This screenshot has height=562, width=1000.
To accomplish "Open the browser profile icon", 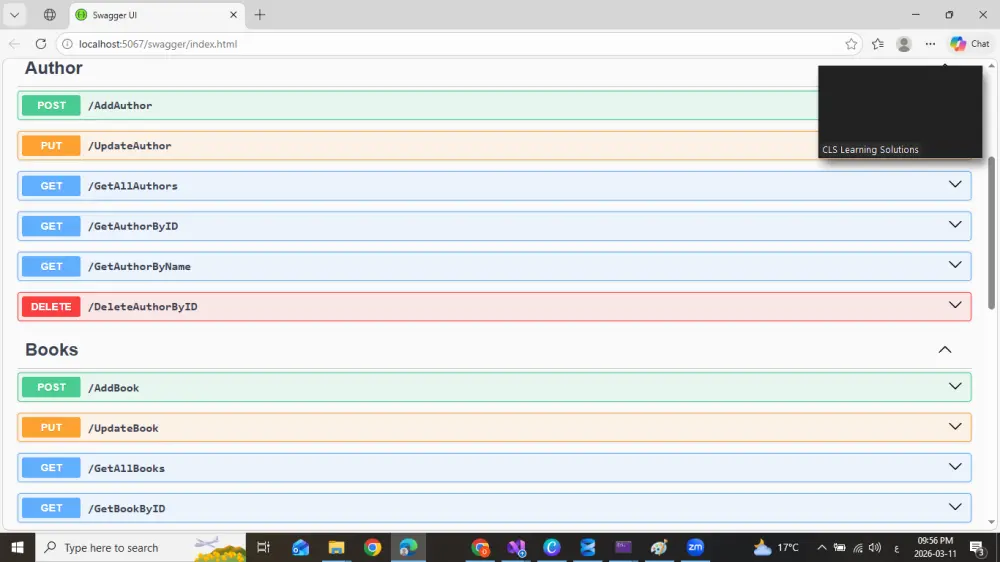I will 904,44.
